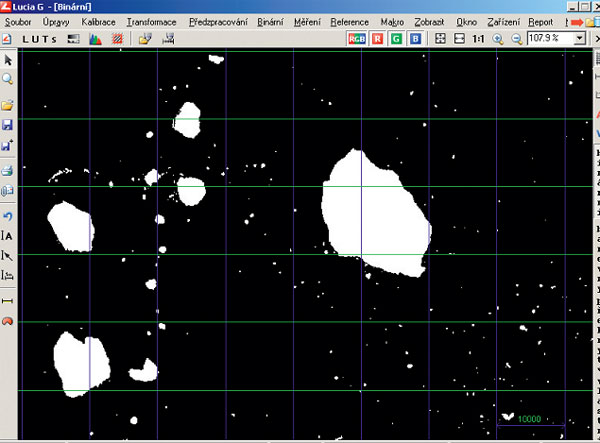Click the histogram icon beside LUTs
The width and height of the screenshot is (600, 443).
pos(96,38)
